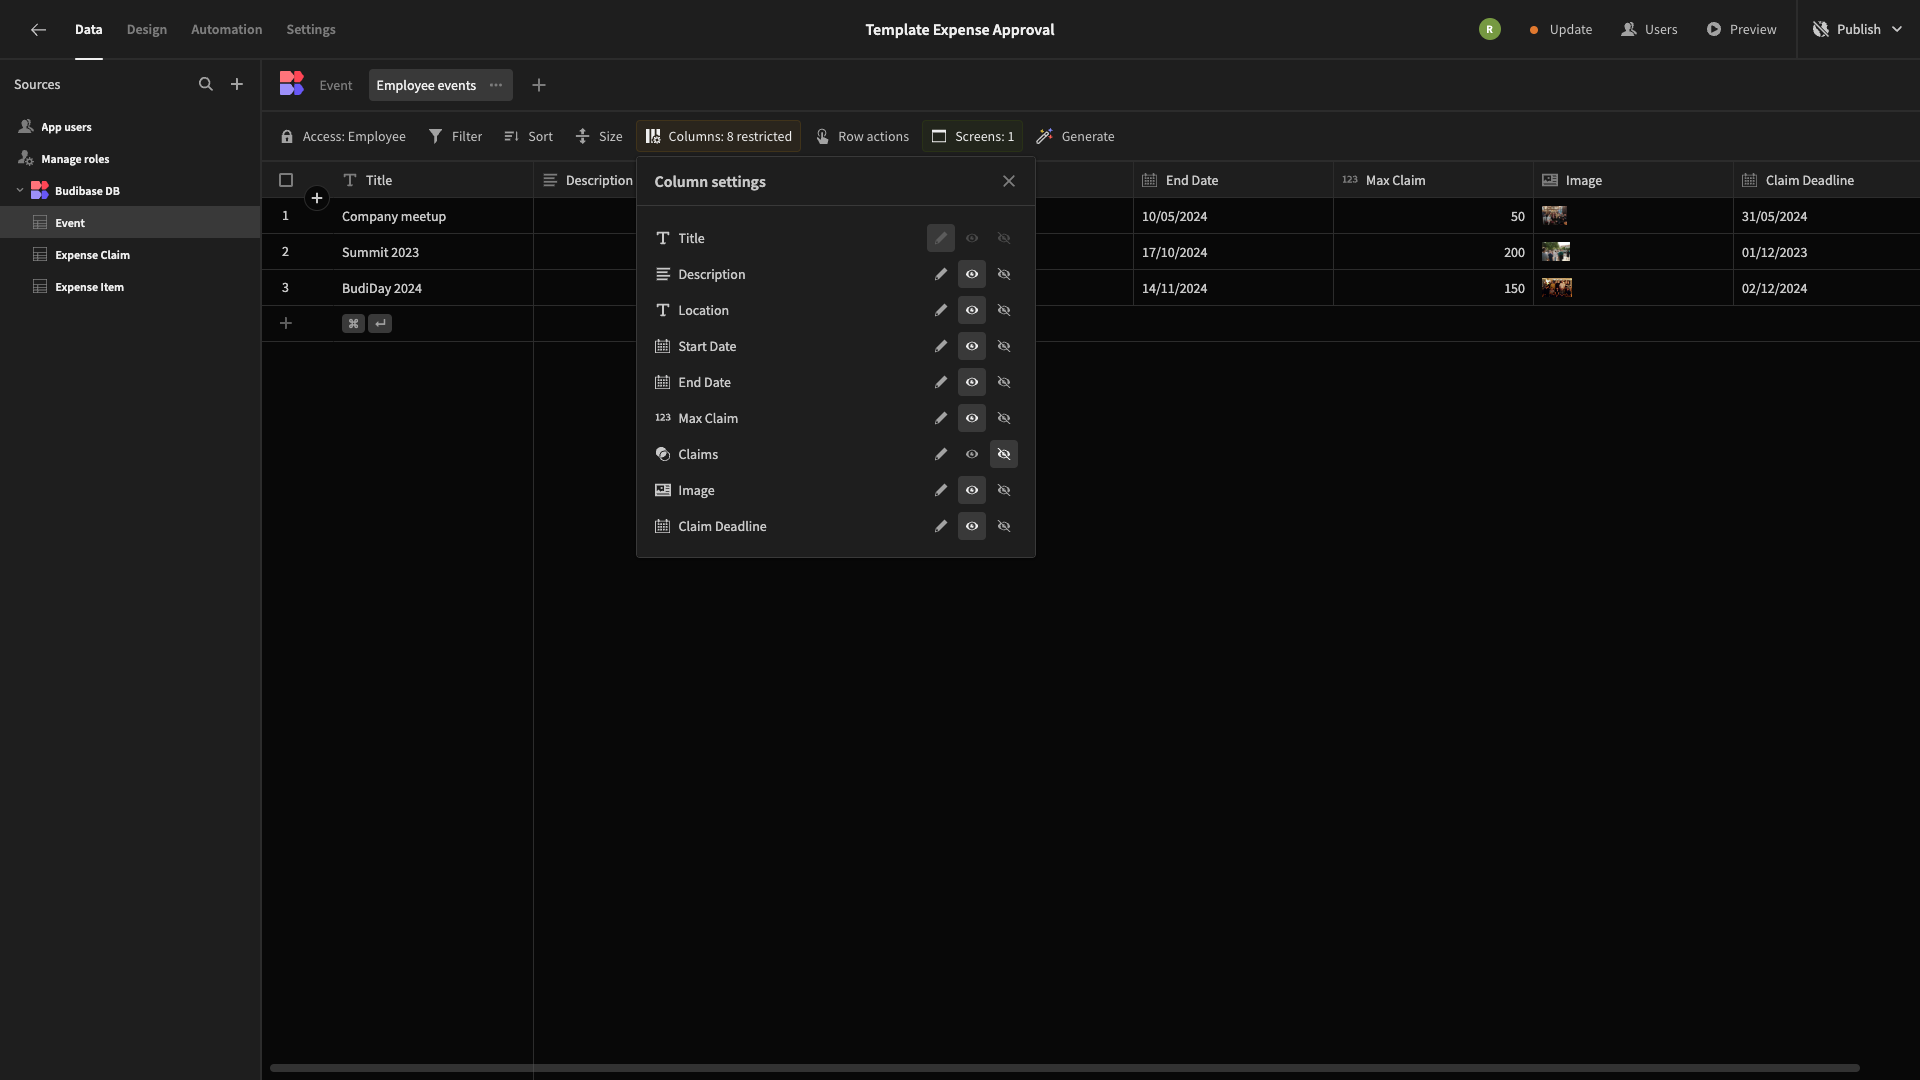Click edit pencil for Start Date column

[x=941, y=346]
